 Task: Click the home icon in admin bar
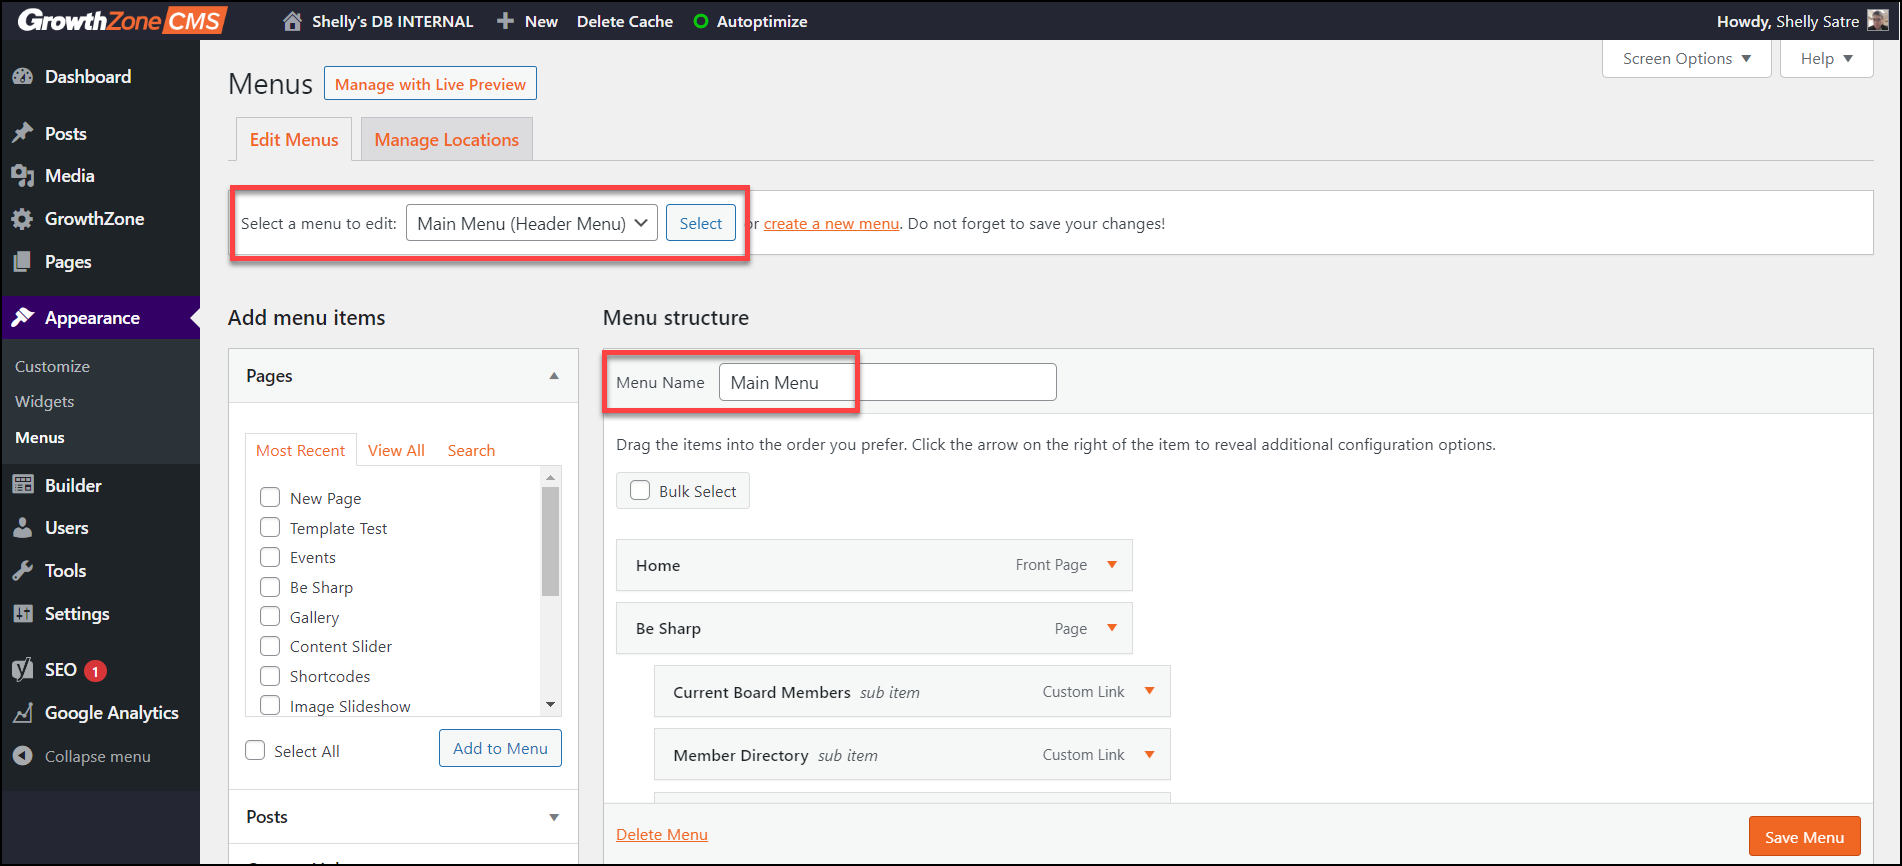[292, 21]
